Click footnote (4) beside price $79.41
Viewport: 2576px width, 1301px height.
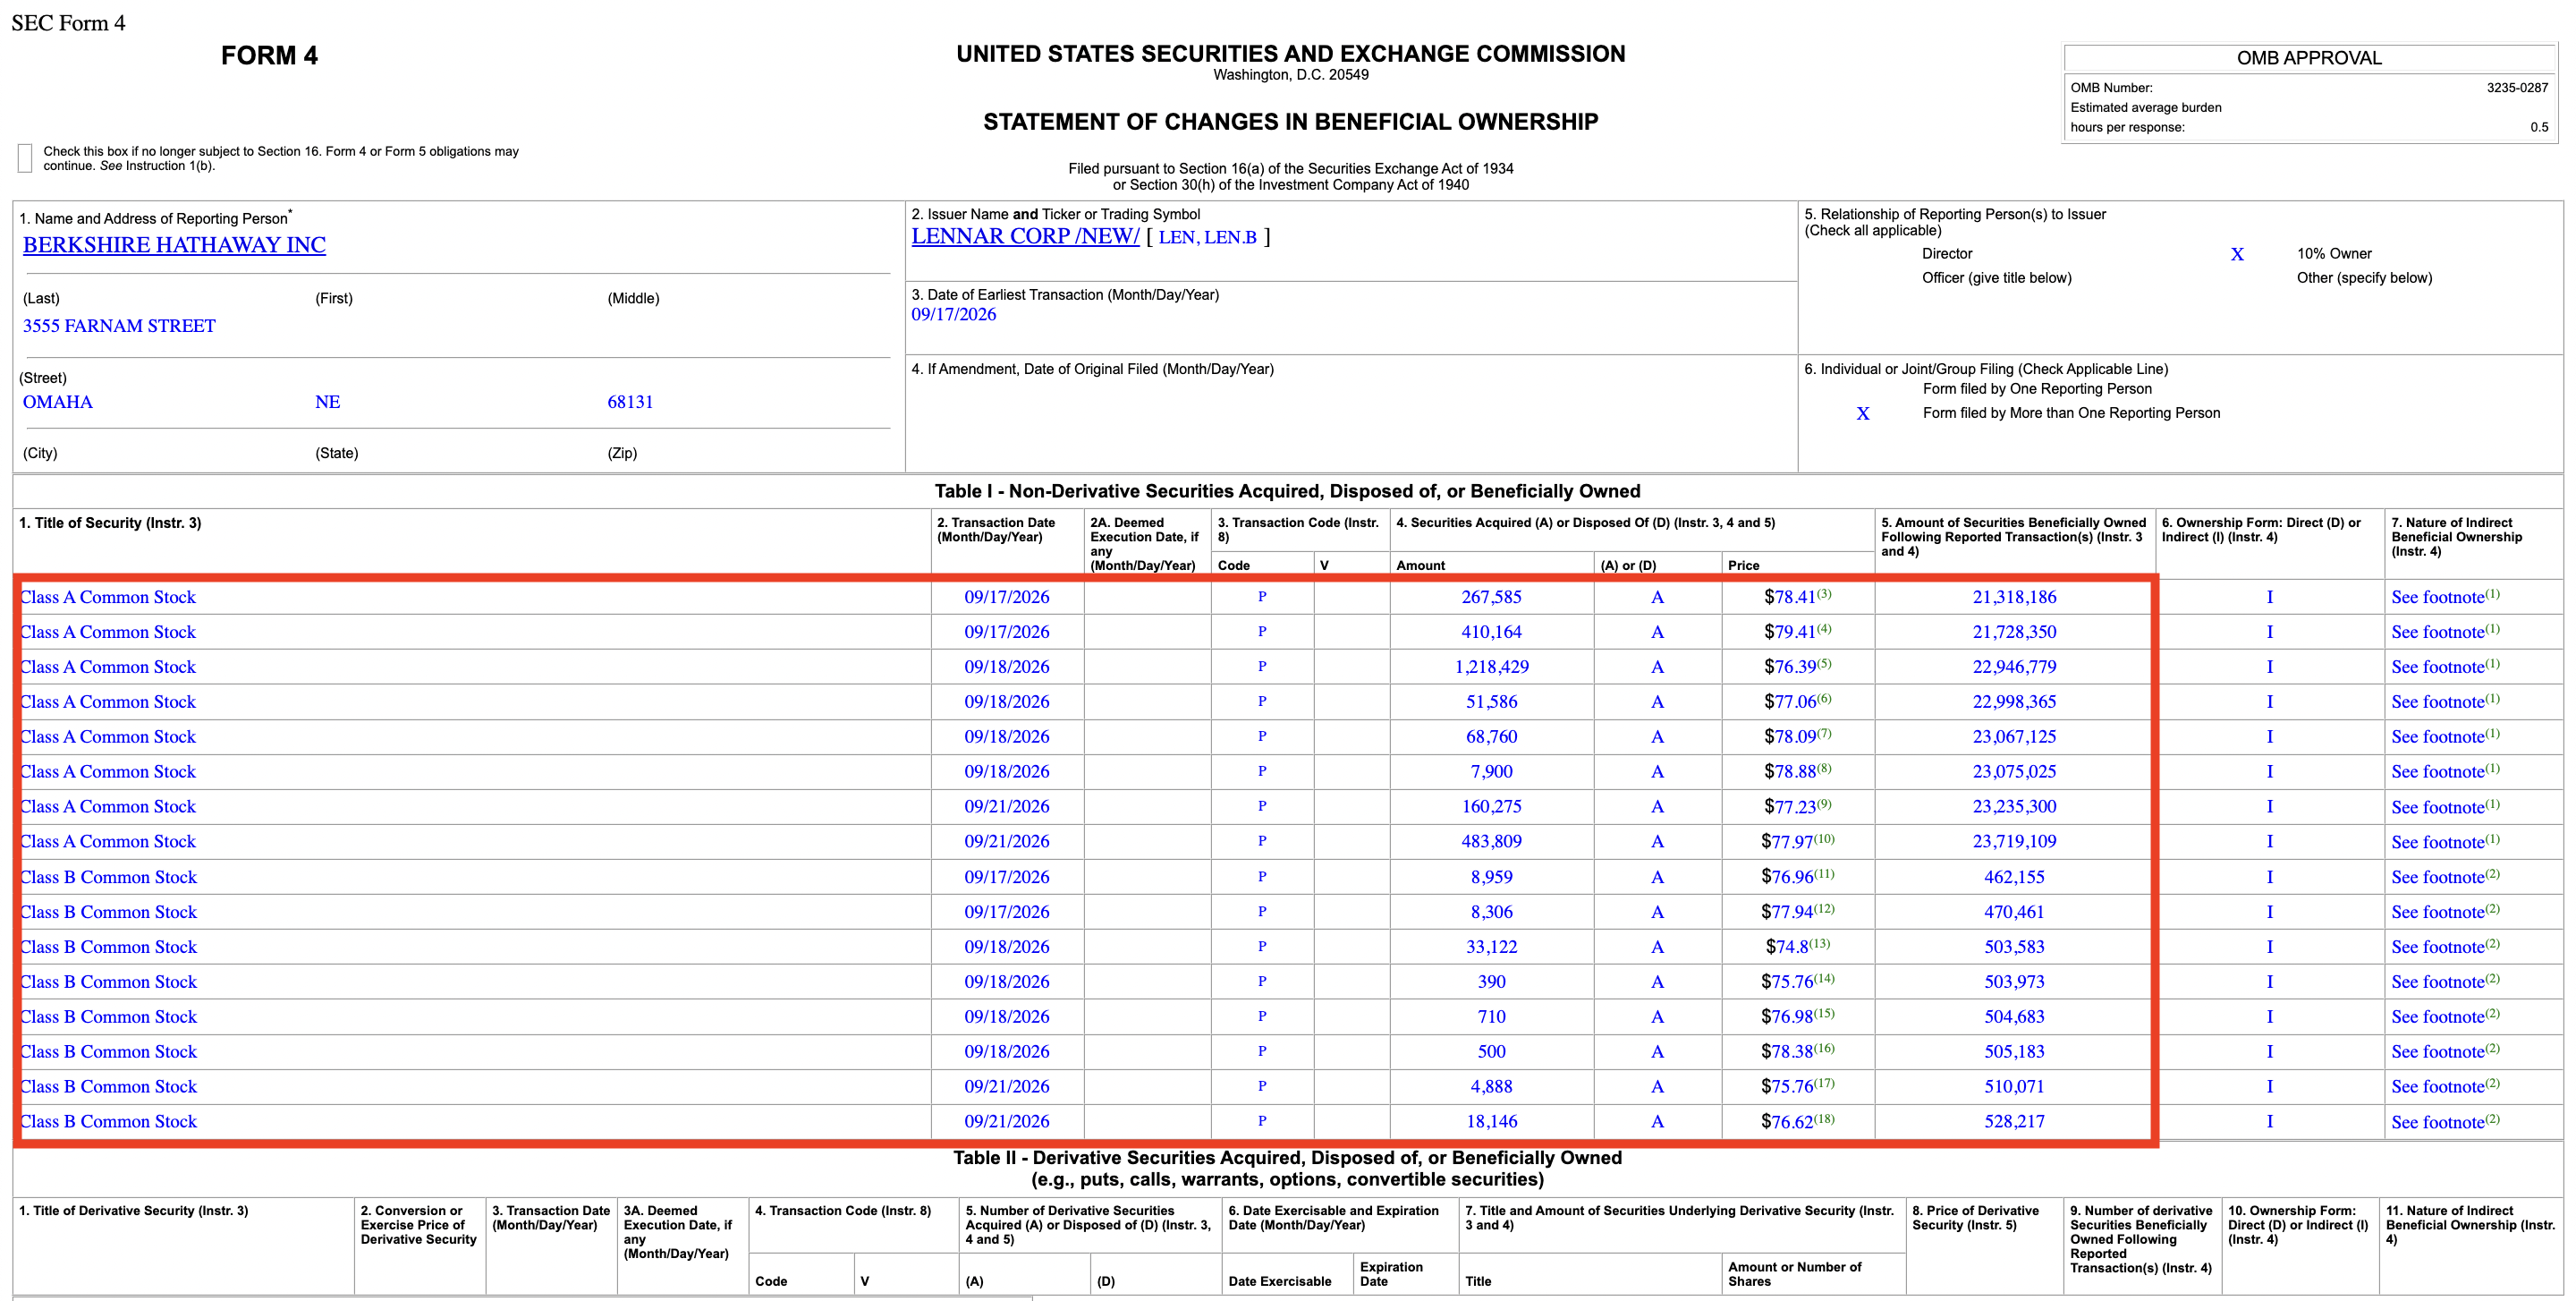pos(1824,628)
